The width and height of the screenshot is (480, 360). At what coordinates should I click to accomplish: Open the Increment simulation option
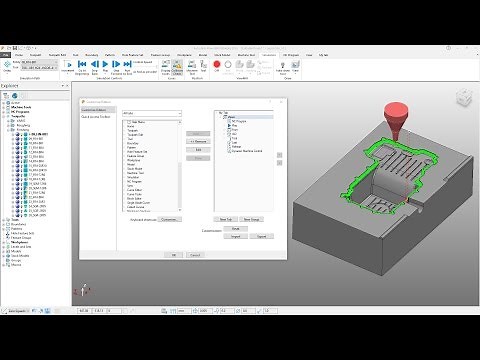click(x=68, y=66)
